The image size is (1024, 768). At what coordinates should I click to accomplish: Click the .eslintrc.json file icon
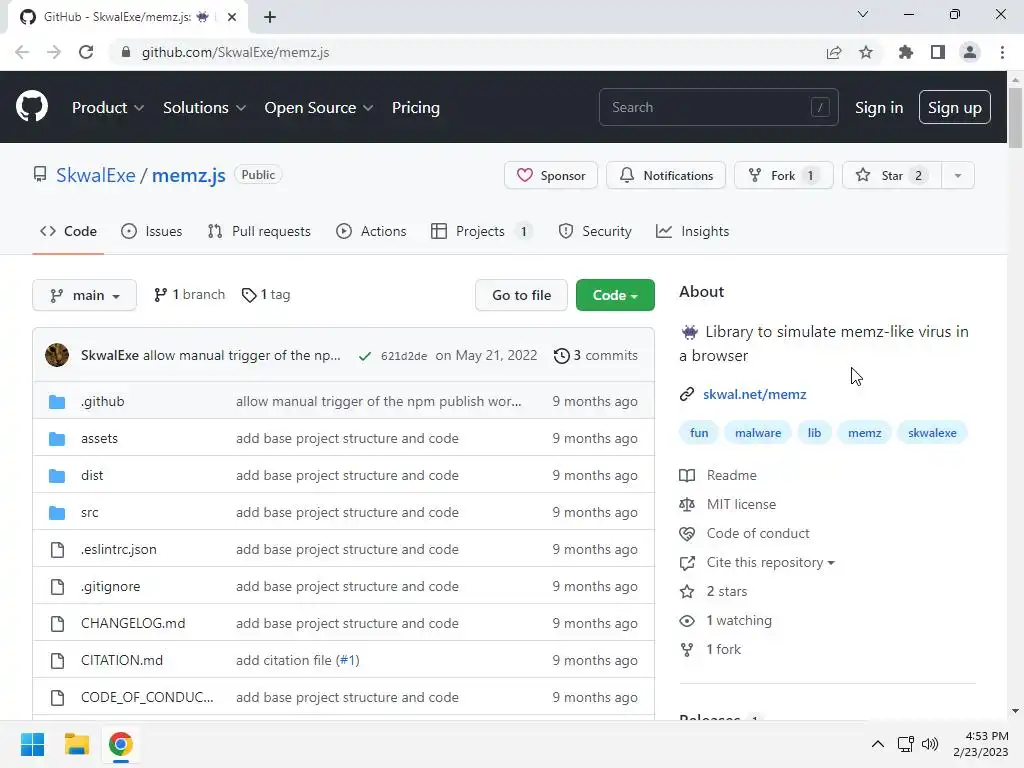click(x=57, y=550)
